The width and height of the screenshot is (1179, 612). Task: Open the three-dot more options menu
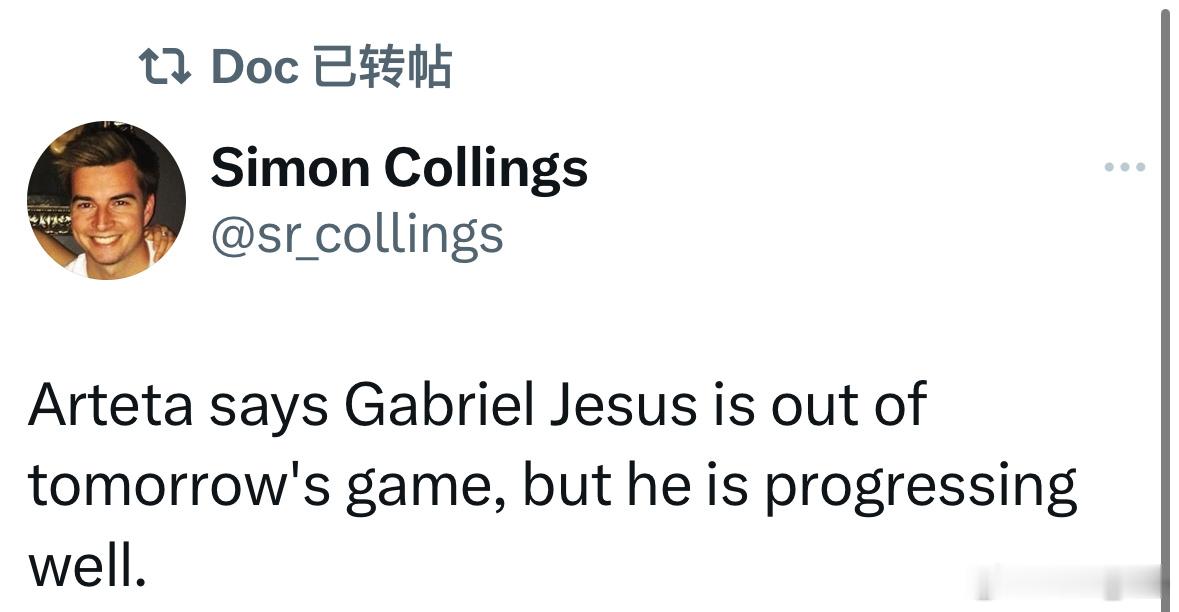pos(1124,167)
